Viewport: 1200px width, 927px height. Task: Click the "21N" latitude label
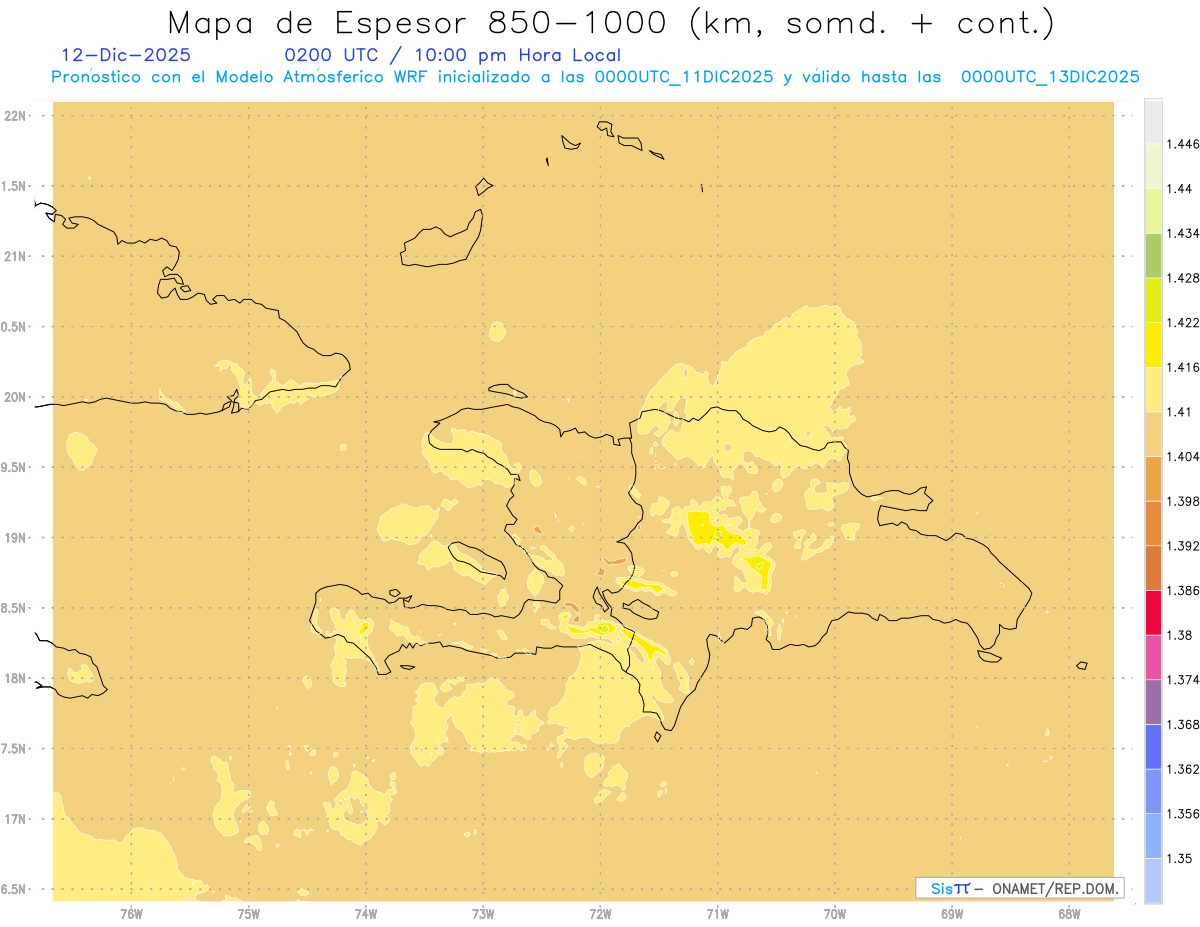(x=16, y=256)
